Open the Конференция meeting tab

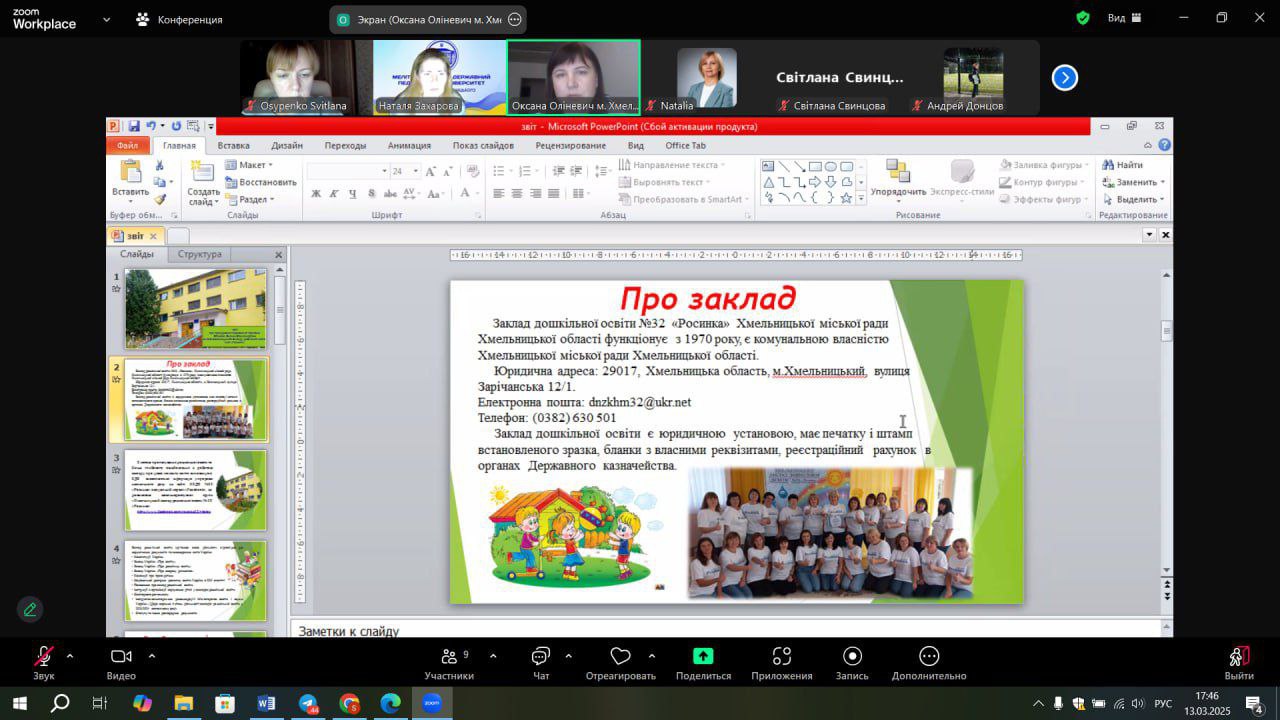tap(180, 19)
